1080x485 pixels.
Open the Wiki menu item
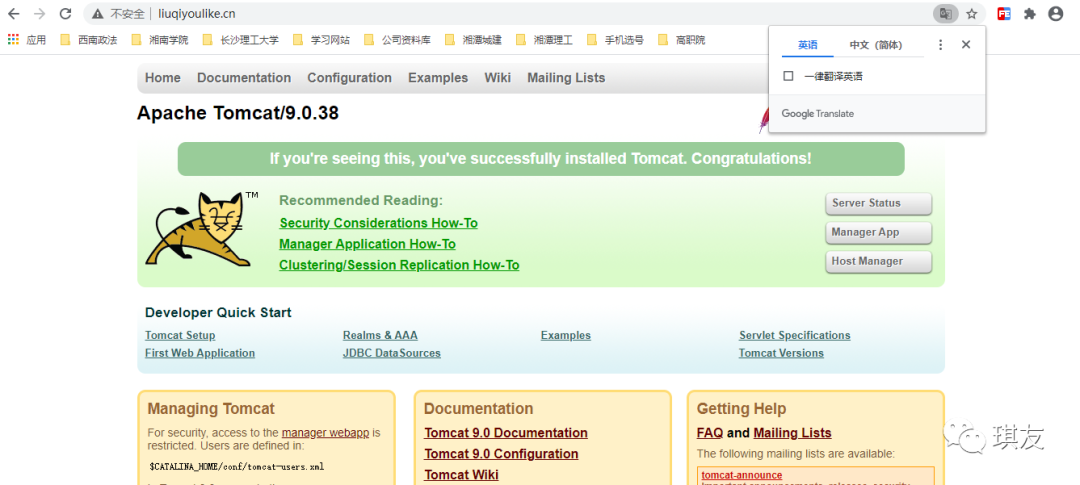497,78
